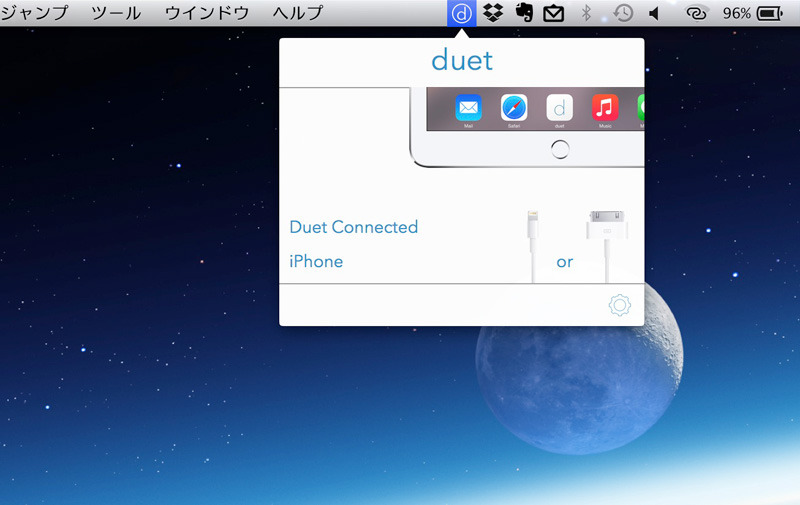Open the Dropbox menu bar icon

[x=492, y=14]
